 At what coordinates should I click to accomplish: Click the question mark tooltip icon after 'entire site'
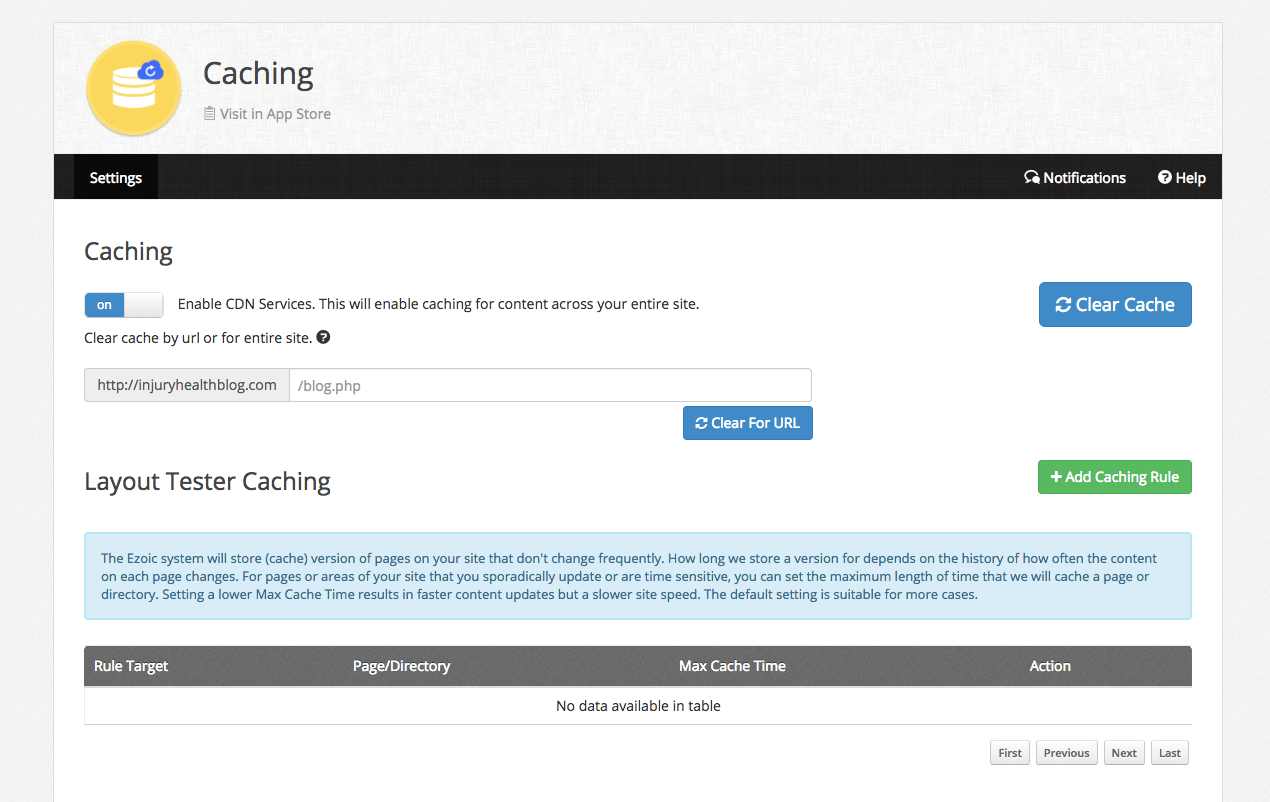point(323,337)
